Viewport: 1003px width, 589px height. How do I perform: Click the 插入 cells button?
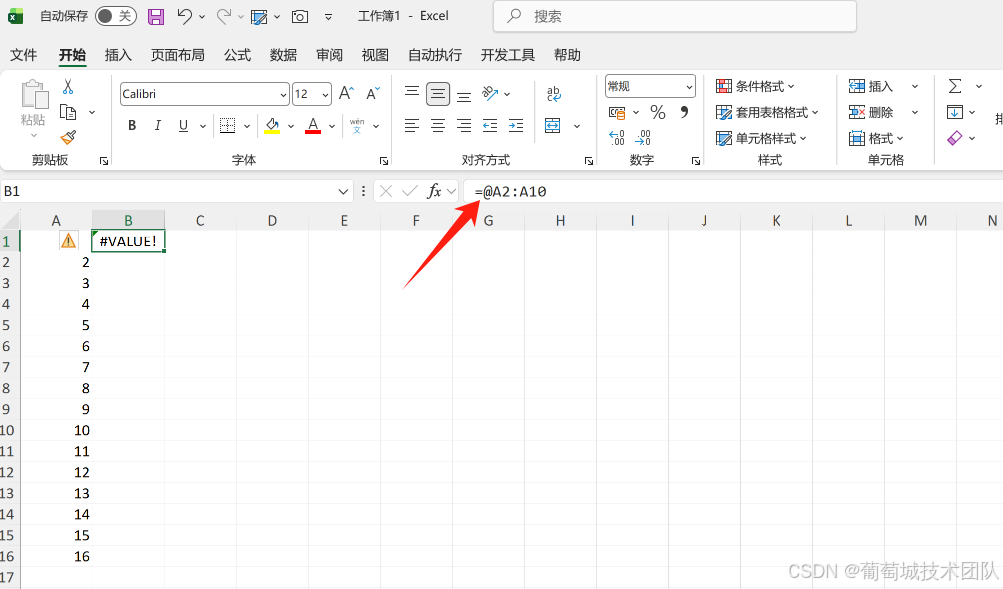[x=871, y=86]
